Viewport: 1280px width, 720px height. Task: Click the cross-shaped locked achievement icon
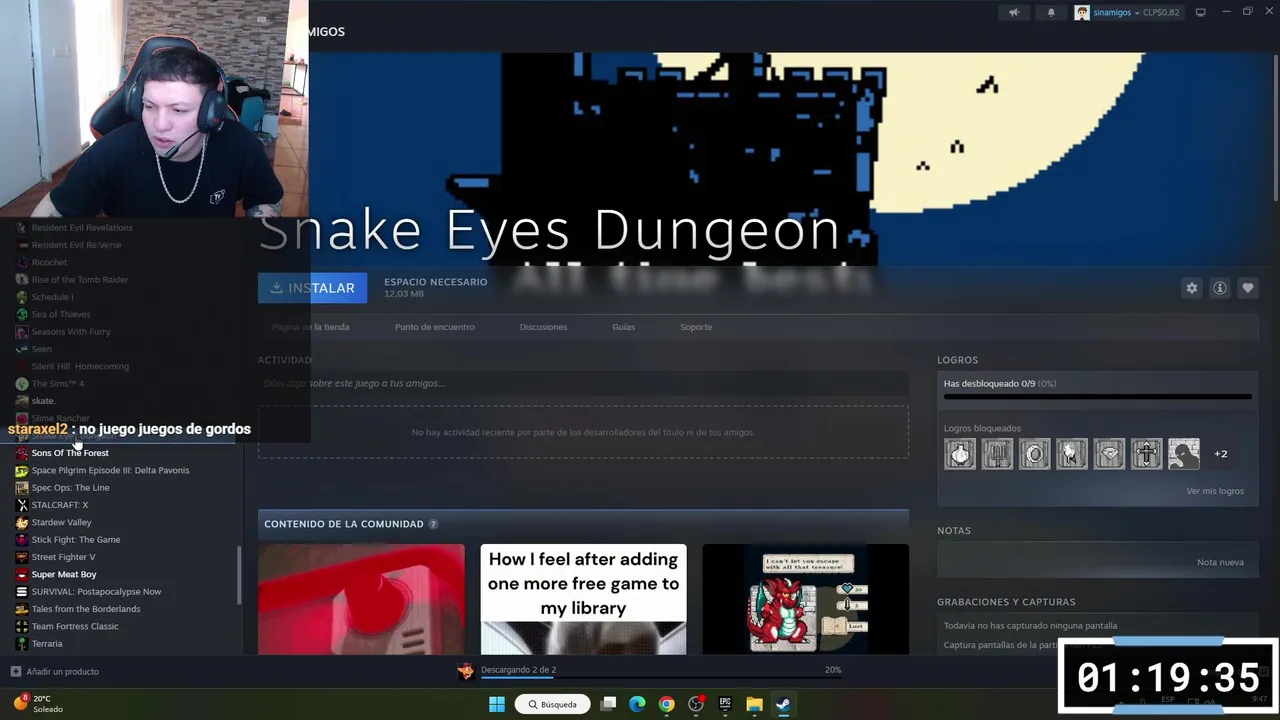click(1146, 454)
